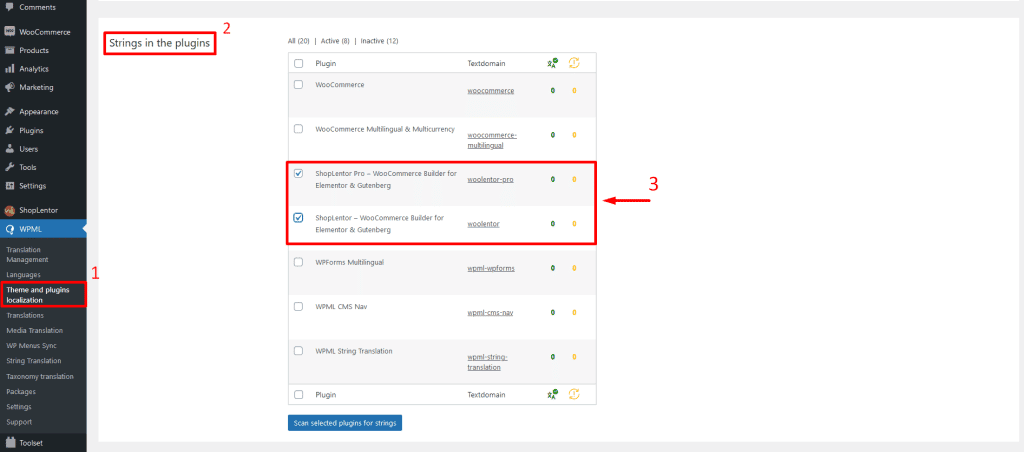Check the WPML String Translation checkbox
1024x452 pixels.
point(298,351)
